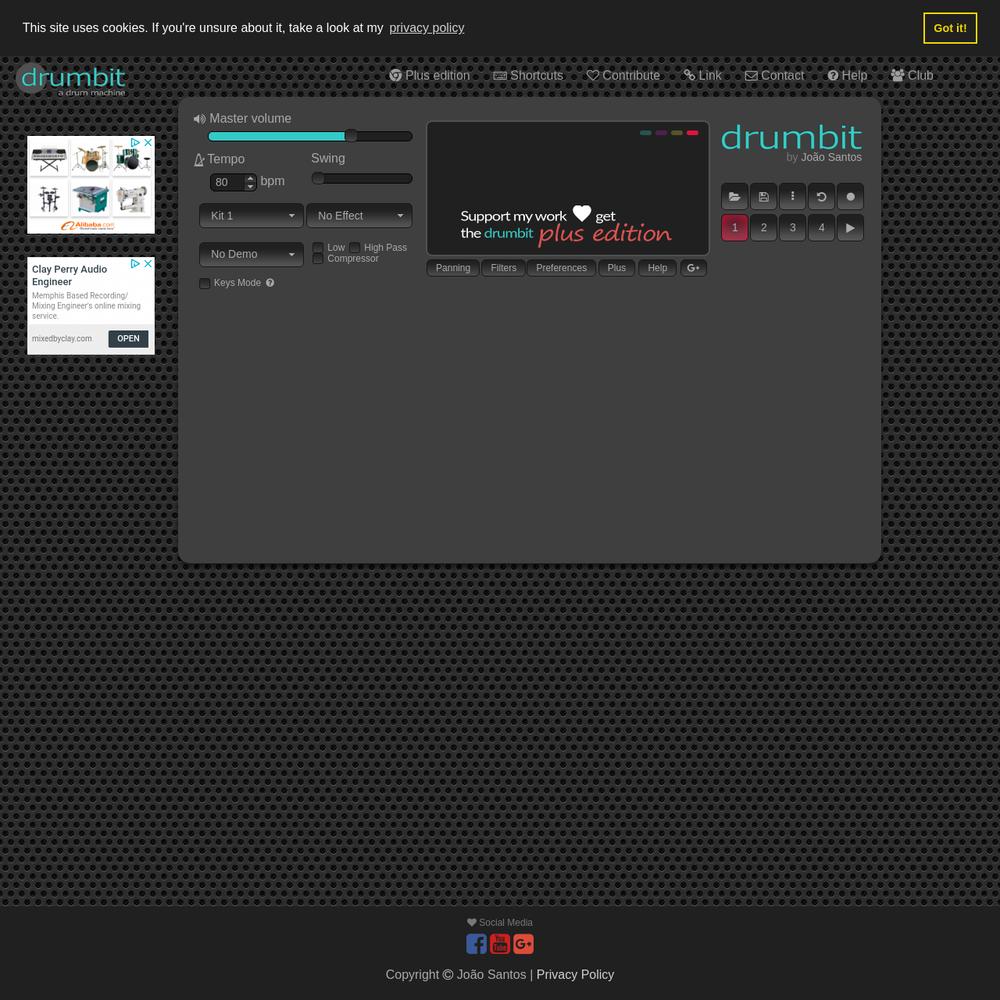
Task: Click AdChoices icon on Alibaba ad
Action: (135, 142)
